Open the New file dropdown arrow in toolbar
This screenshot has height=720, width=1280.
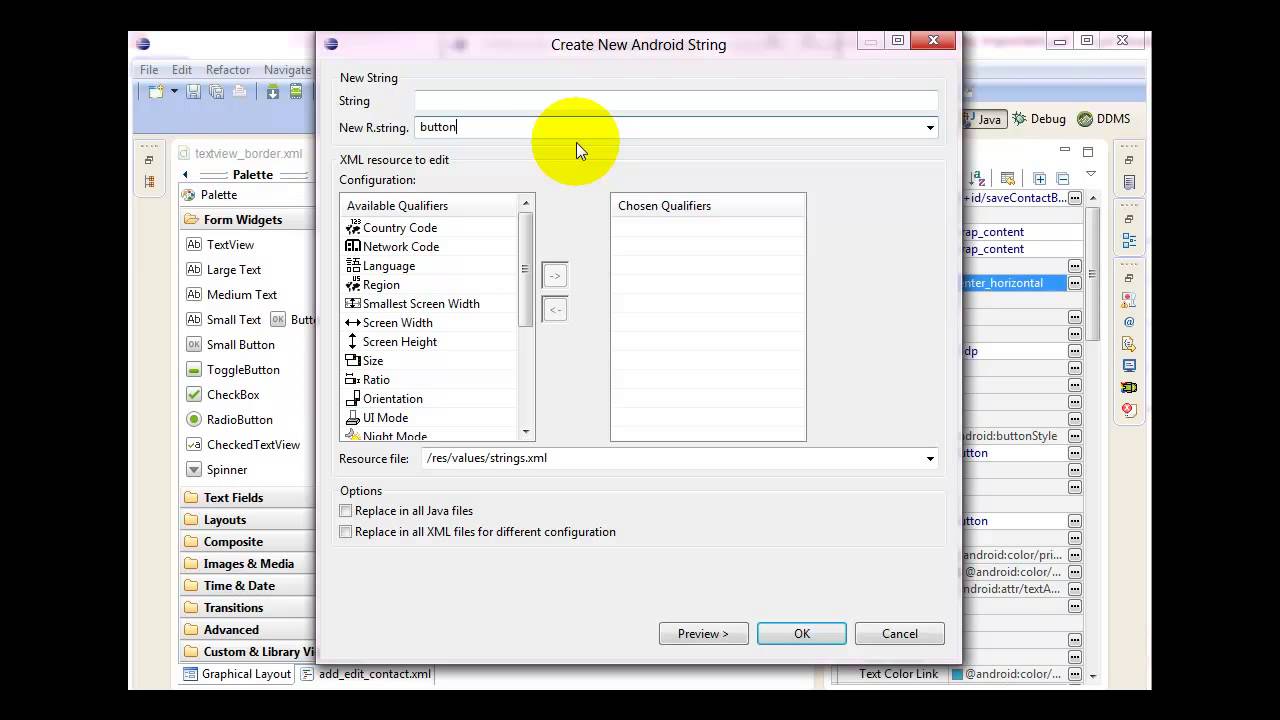pyautogui.click(x=174, y=92)
